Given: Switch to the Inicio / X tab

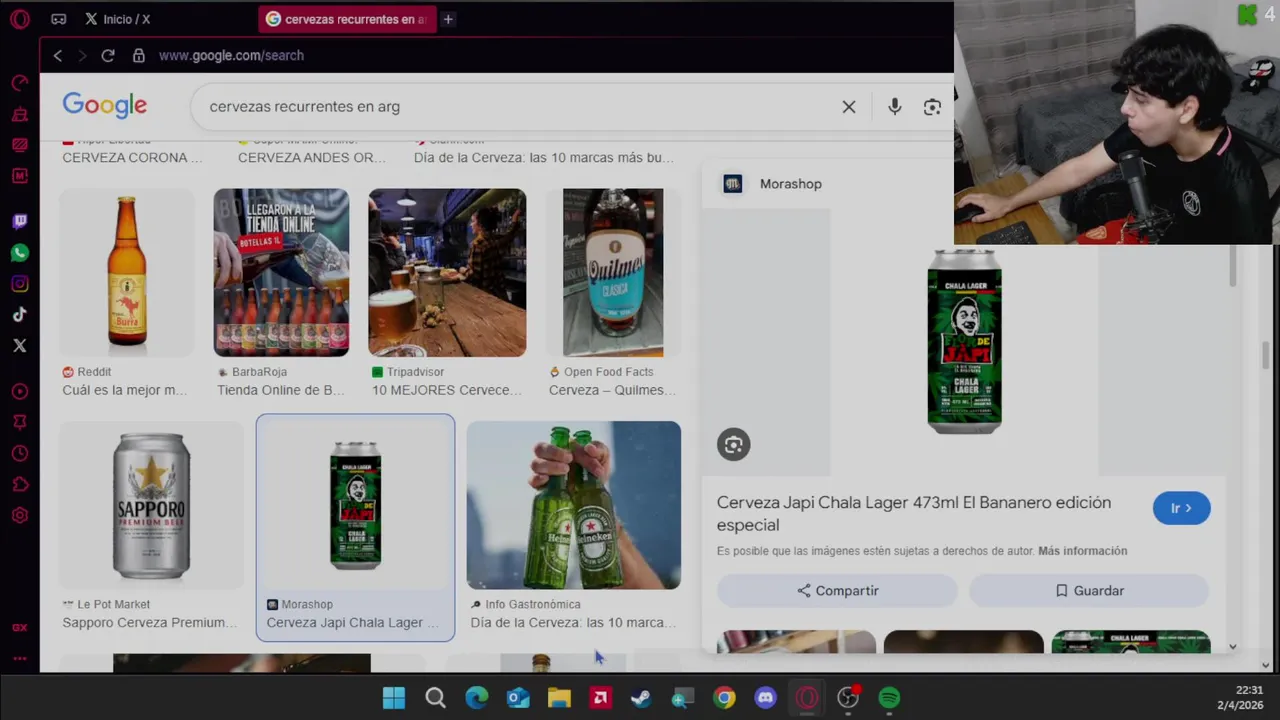Looking at the screenshot, I should point(118,19).
